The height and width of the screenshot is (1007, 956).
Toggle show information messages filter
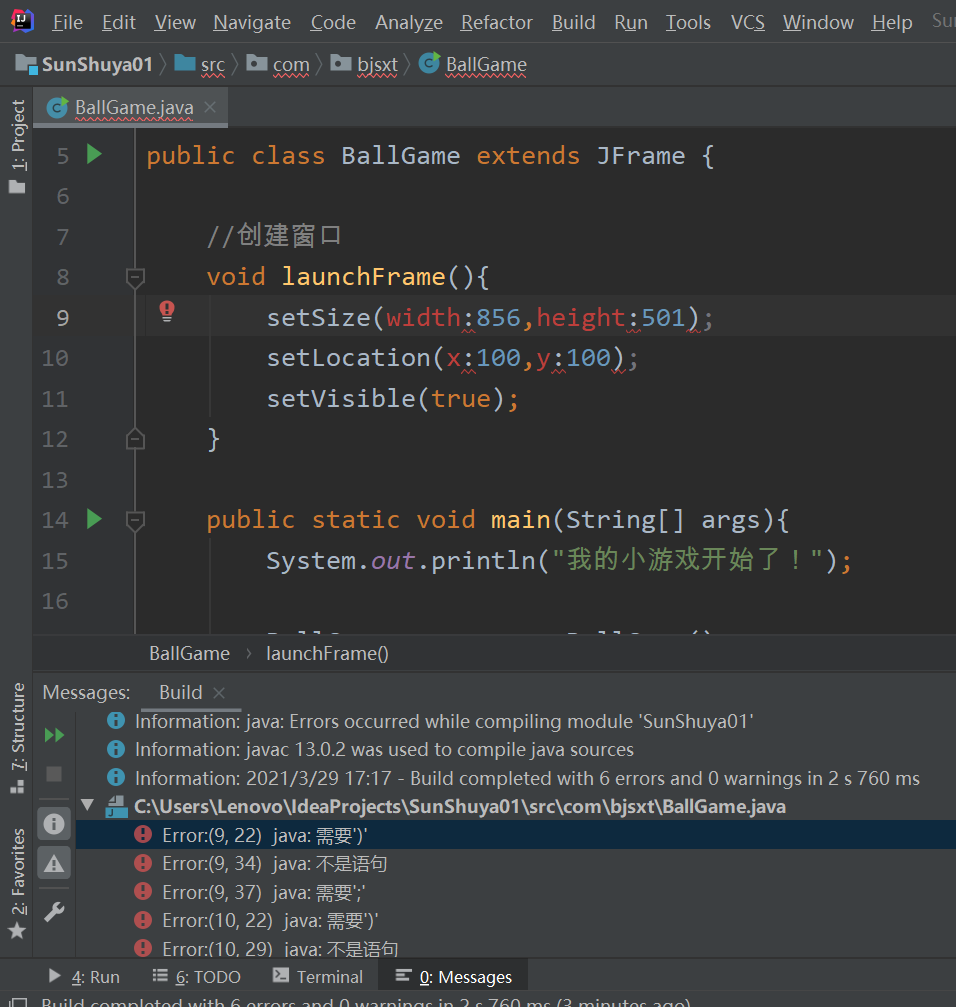[x=54, y=823]
